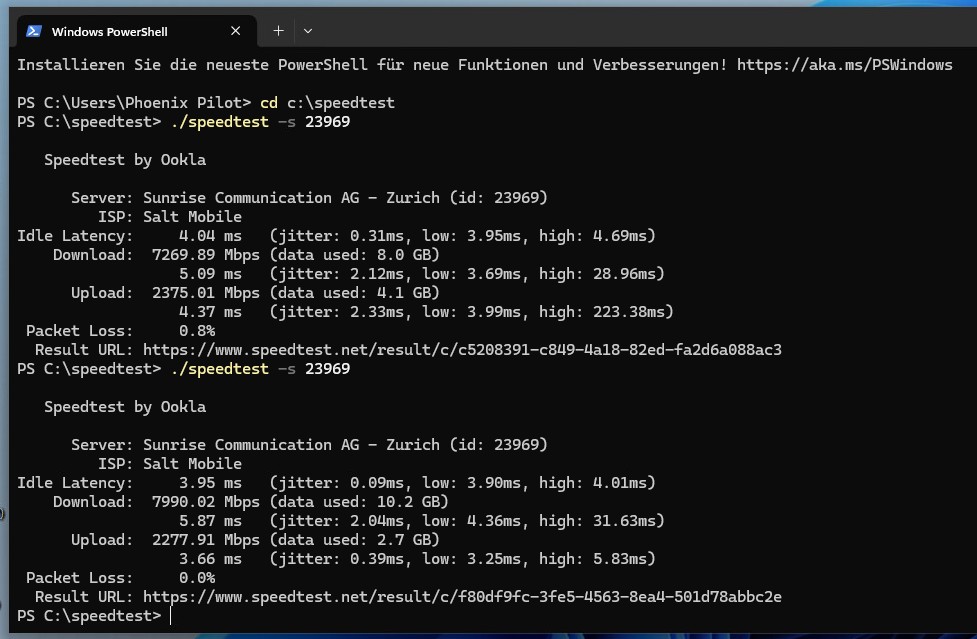Click the cd c:\speedtest command text

tap(327, 103)
